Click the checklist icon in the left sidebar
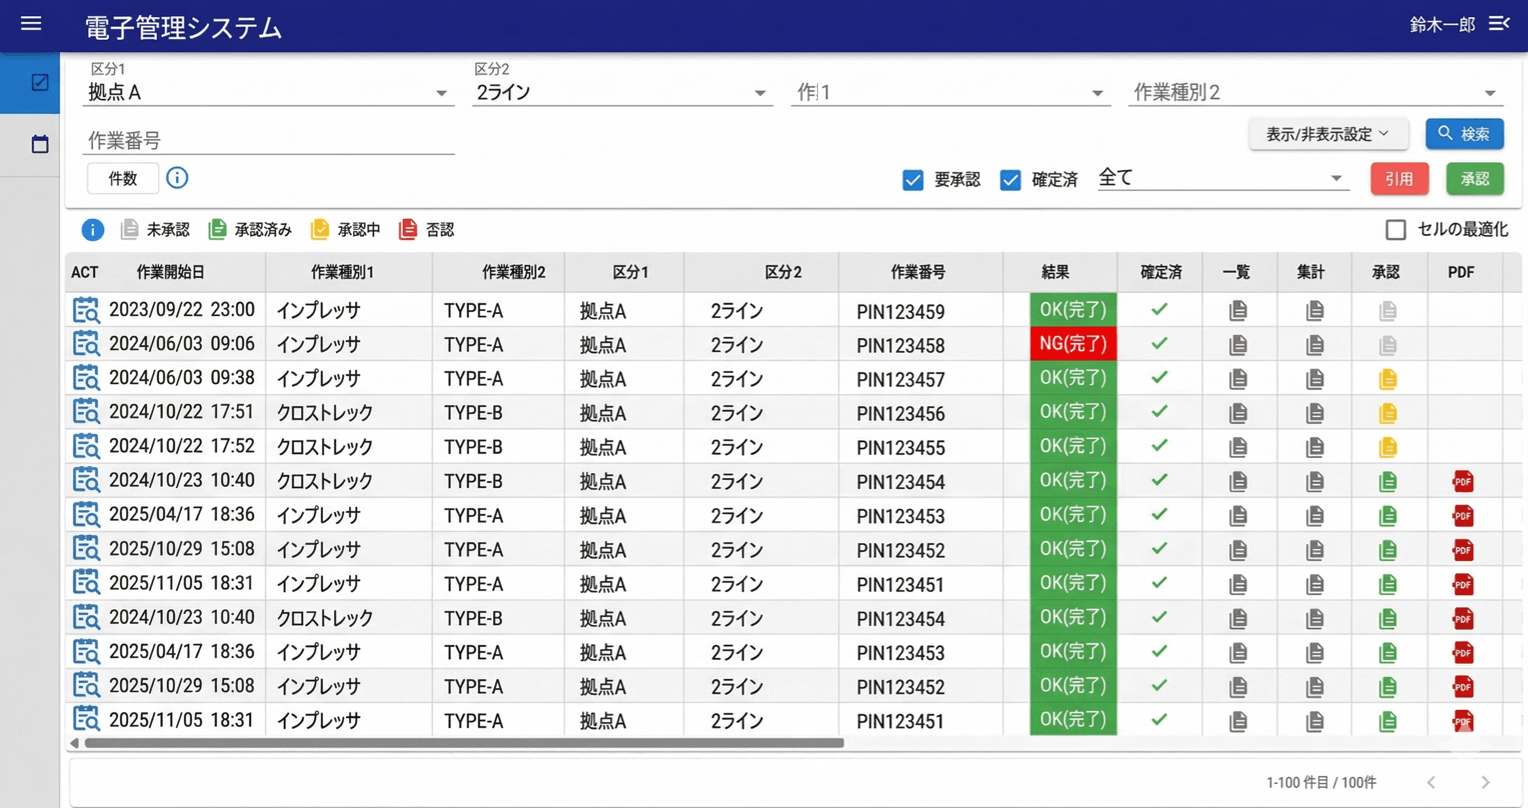Screen dimensions: 1528x808 point(40,83)
